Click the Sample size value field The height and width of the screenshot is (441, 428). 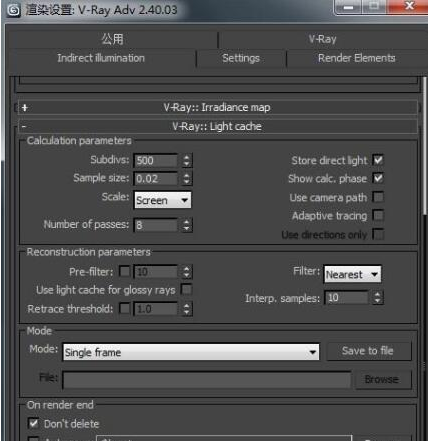point(156,178)
